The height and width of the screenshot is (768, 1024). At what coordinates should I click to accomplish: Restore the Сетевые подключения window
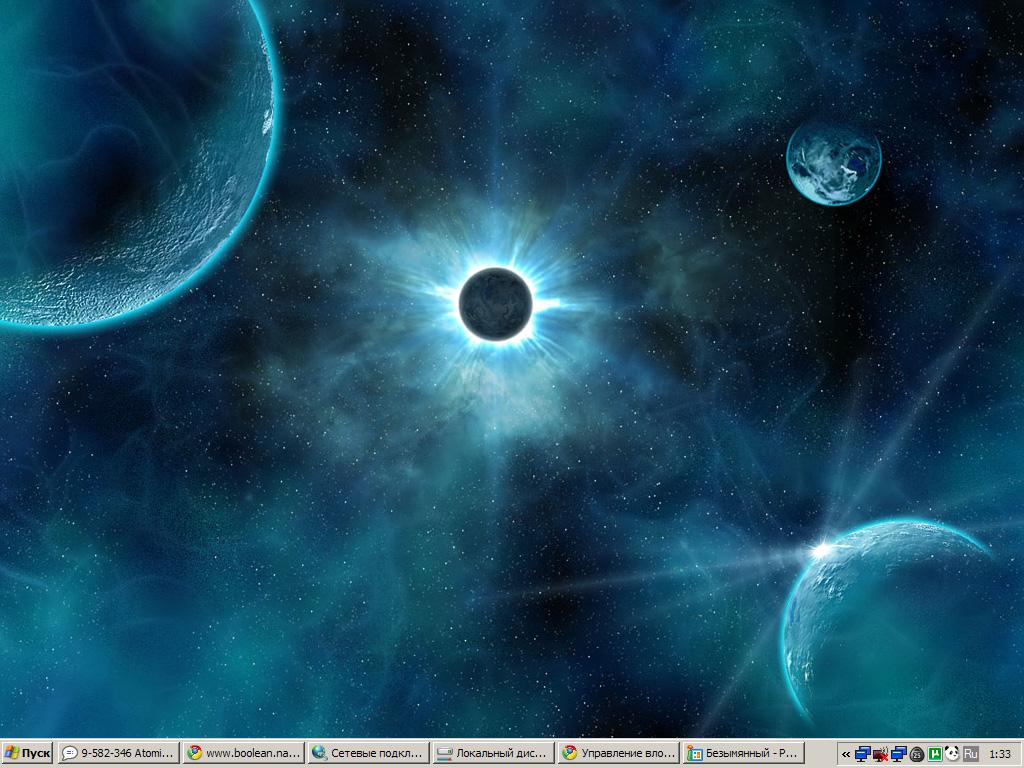368,753
